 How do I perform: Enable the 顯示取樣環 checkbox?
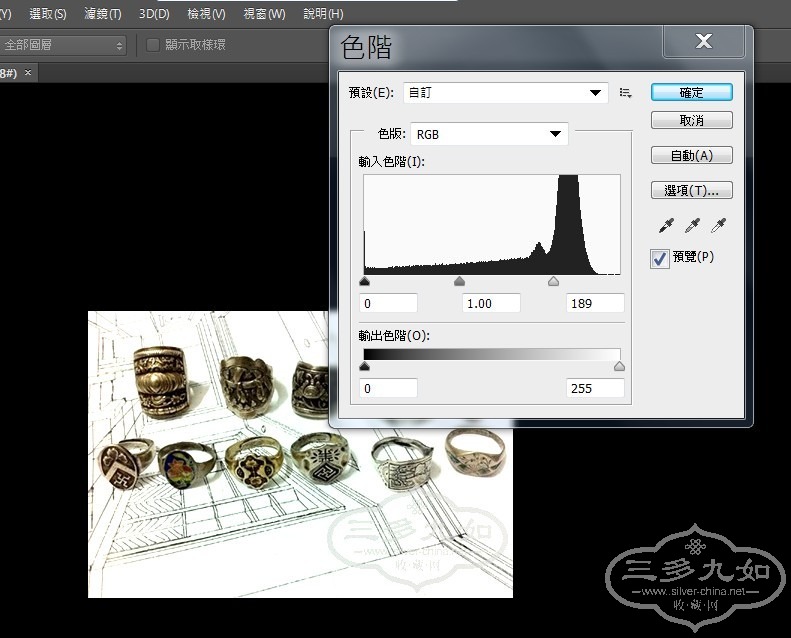153,45
